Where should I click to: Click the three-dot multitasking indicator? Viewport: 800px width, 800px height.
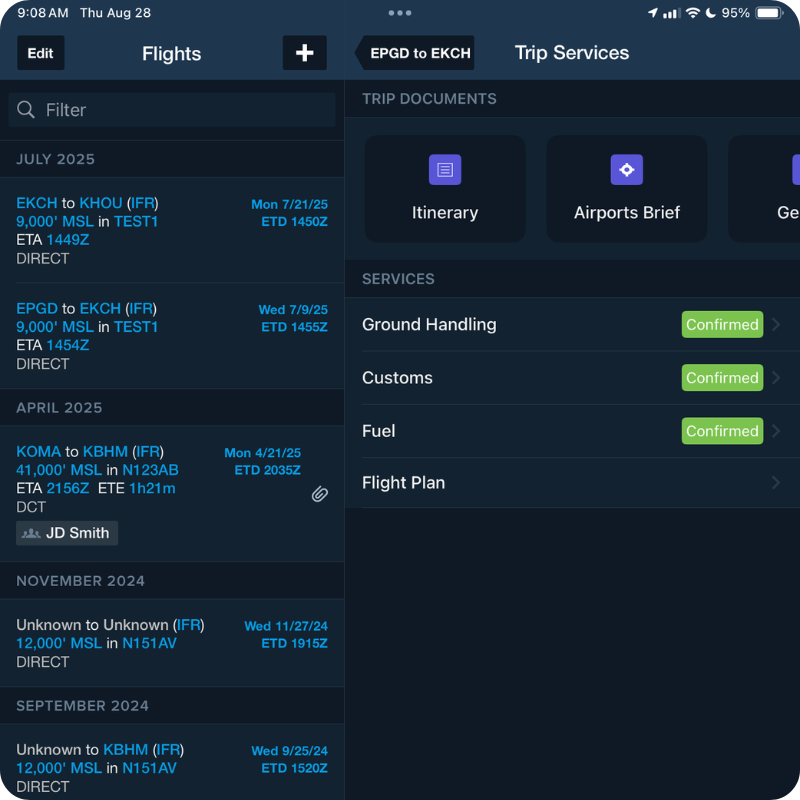tap(400, 13)
